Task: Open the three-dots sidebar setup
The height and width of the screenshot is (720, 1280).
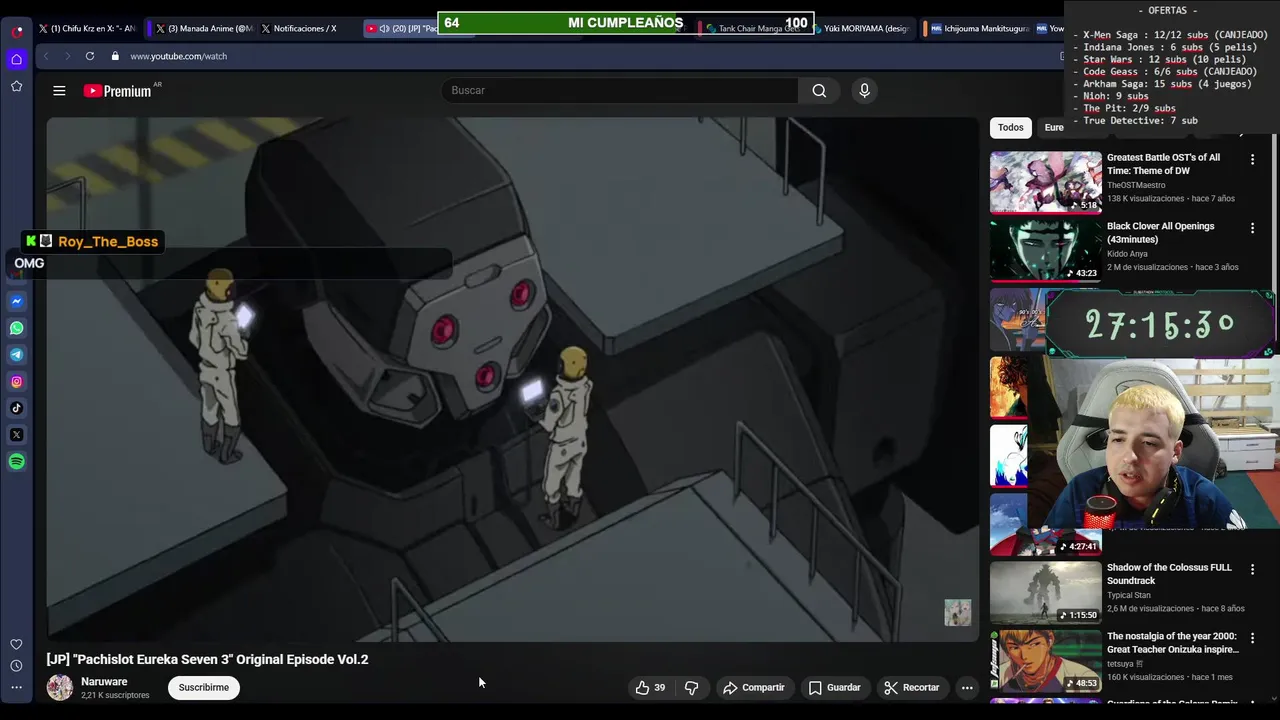Action: (x=16, y=687)
